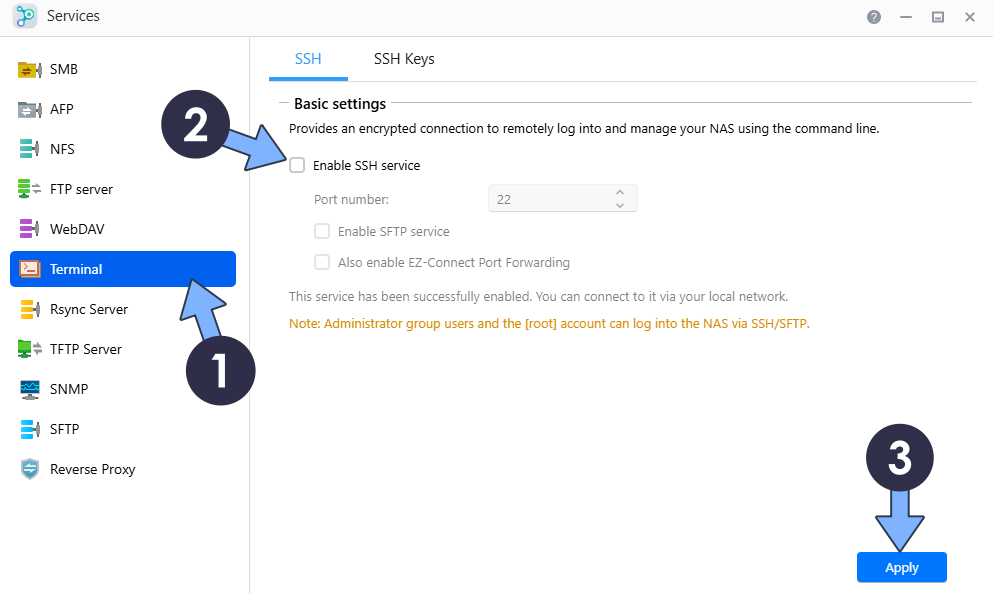Viewport: 993px width, 594px height.
Task: Select the SSH tab
Action: coord(308,59)
